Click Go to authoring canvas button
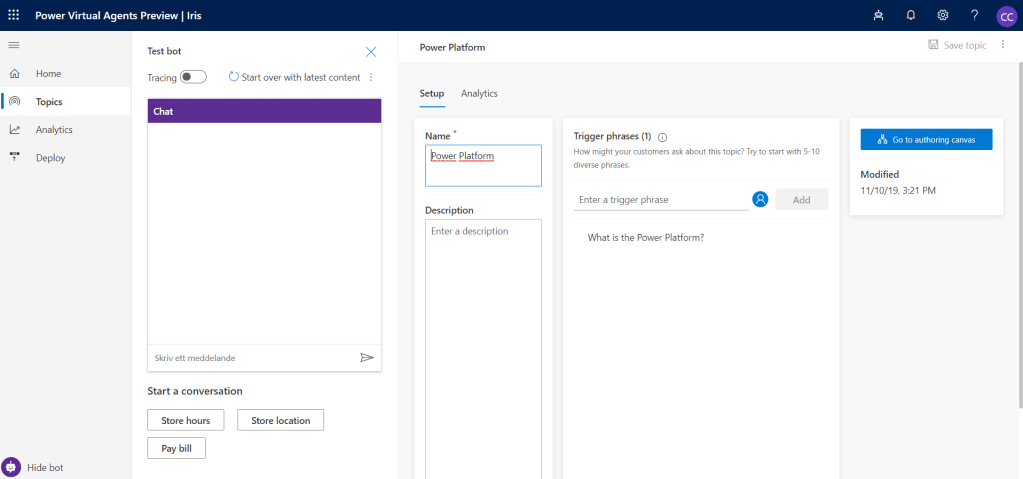Viewport: 1023px width, 479px height. click(x=926, y=140)
